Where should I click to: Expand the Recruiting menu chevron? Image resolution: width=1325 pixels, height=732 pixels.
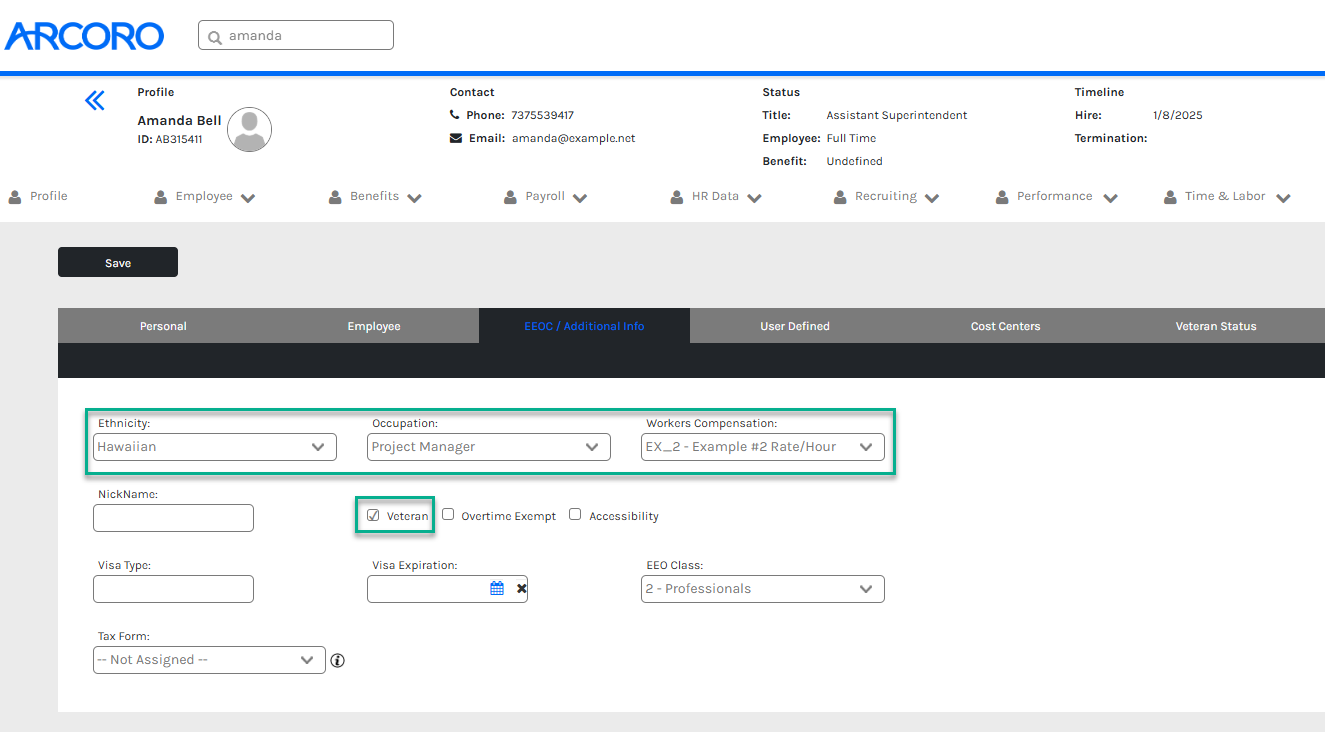[x=932, y=198]
